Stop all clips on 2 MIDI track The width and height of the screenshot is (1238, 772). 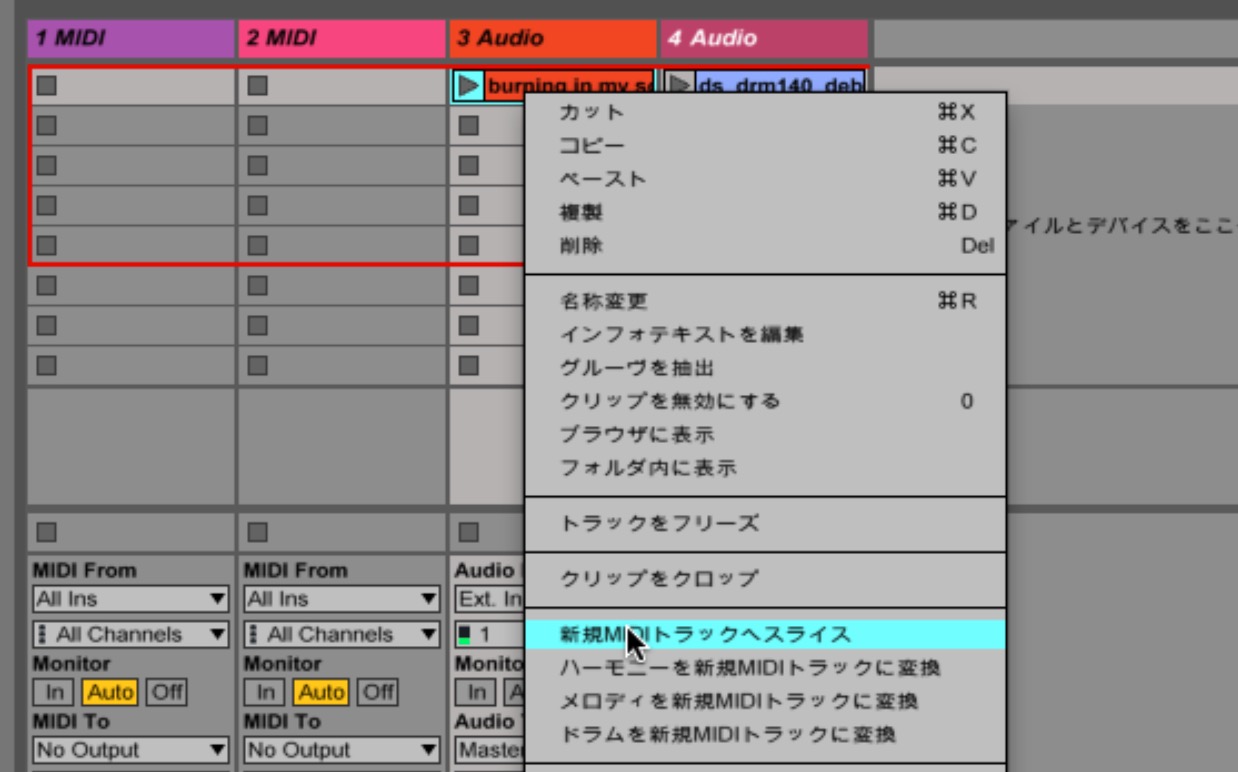(x=258, y=531)
